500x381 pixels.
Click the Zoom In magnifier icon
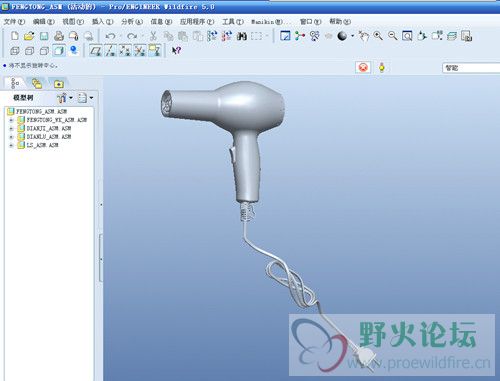pos(378,36)
